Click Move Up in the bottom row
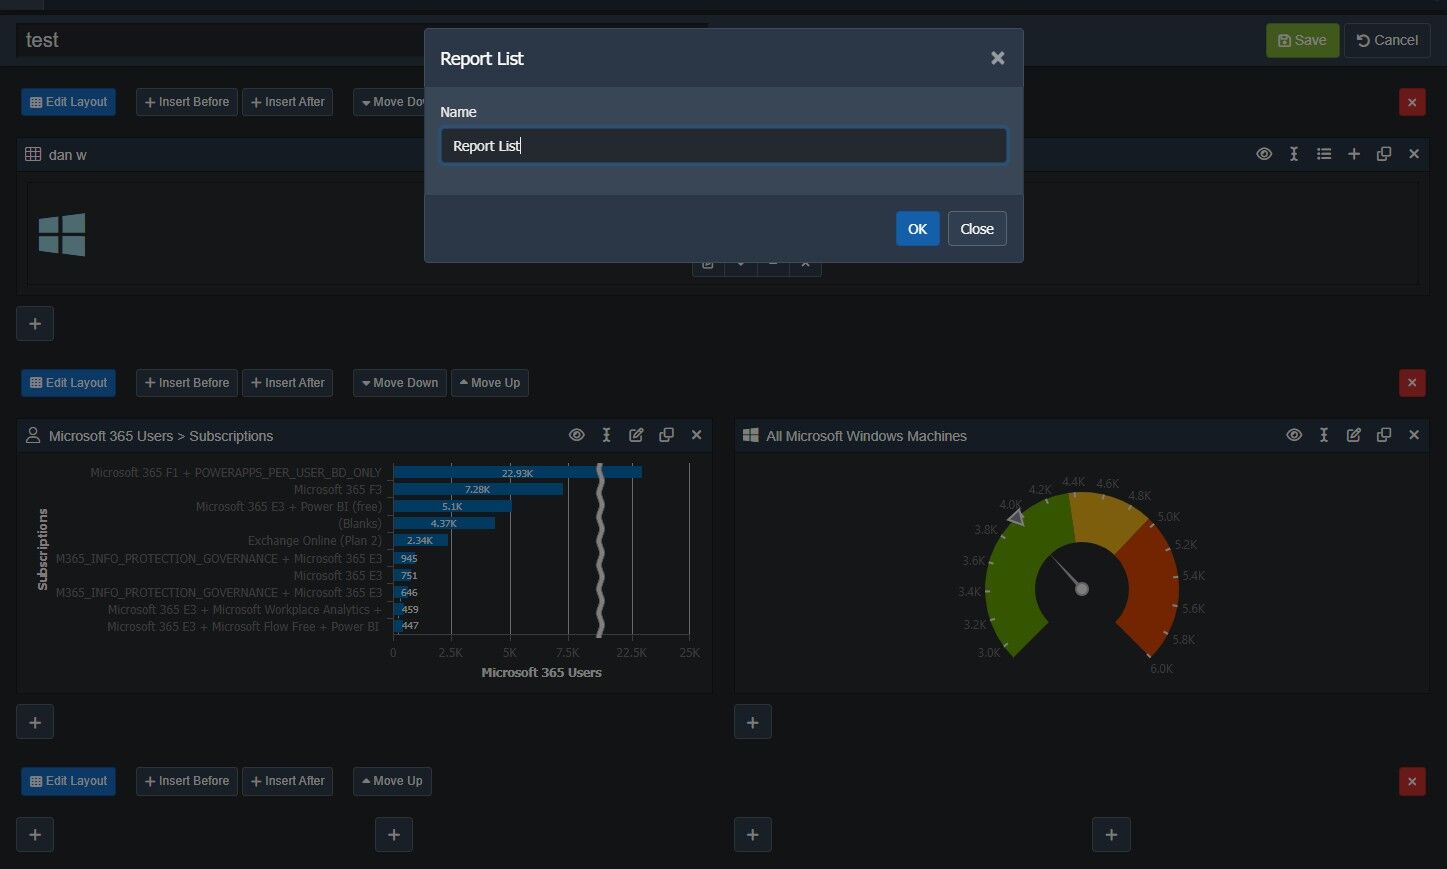Screen dimensions: 1447x869 click(392, 781)
